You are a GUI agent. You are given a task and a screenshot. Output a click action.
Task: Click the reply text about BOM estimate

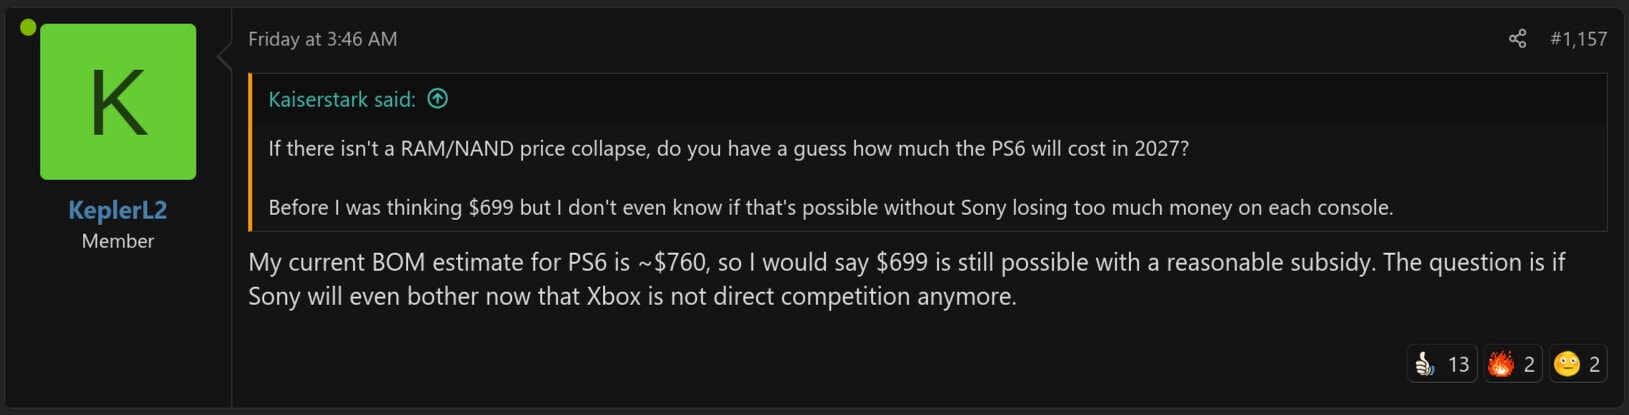[906, 263]
